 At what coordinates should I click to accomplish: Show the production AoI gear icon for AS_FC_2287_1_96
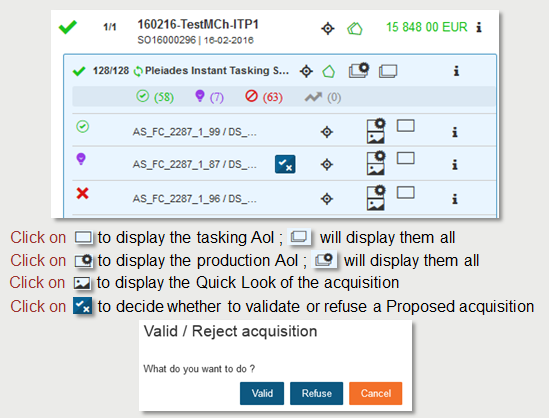379,191
